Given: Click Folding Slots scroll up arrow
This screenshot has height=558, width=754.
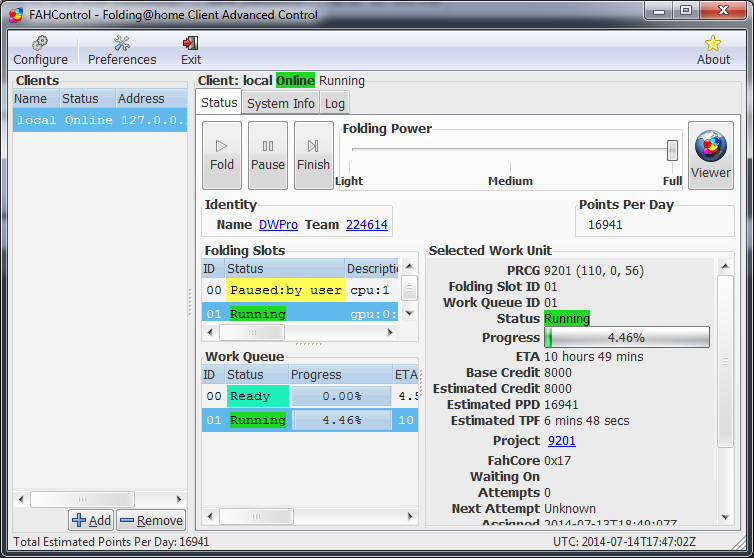Looking at the screenshot, I should (x=409, y=266).
